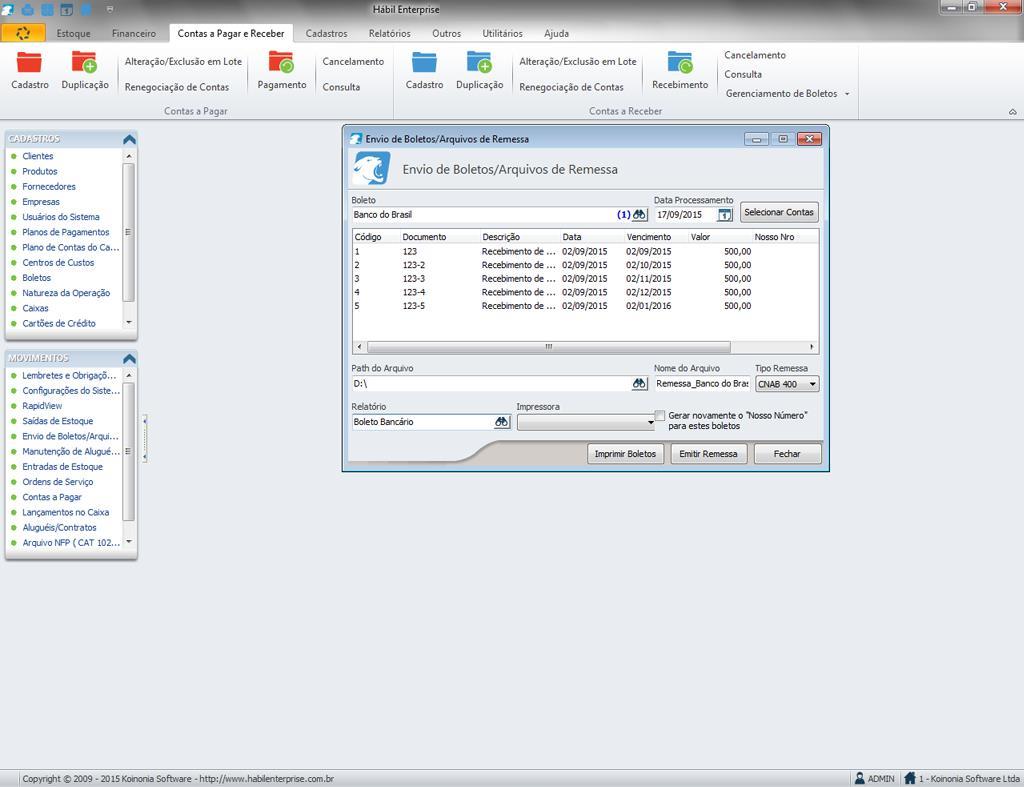
Task: Click the Fechar button
Action: coord(787,454)
